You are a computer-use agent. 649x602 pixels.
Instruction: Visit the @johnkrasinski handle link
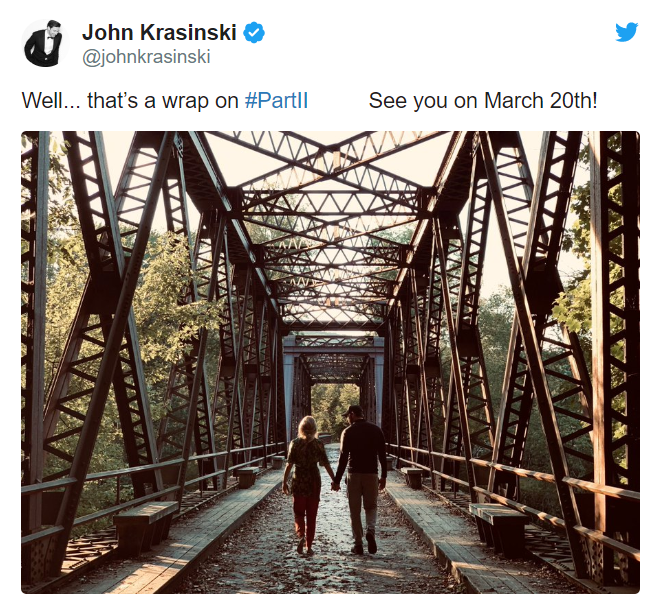tap(146, 56)
